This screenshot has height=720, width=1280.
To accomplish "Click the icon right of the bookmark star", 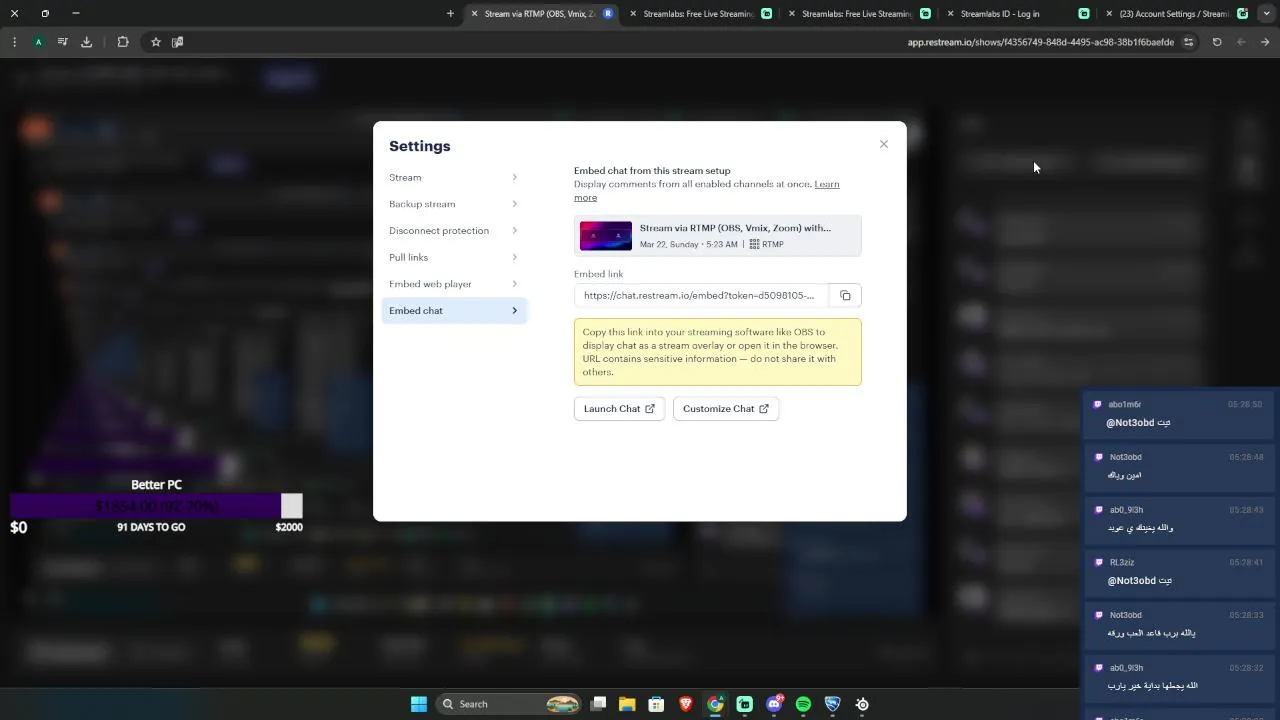I will pyautogui.click(x=178, y=42).
